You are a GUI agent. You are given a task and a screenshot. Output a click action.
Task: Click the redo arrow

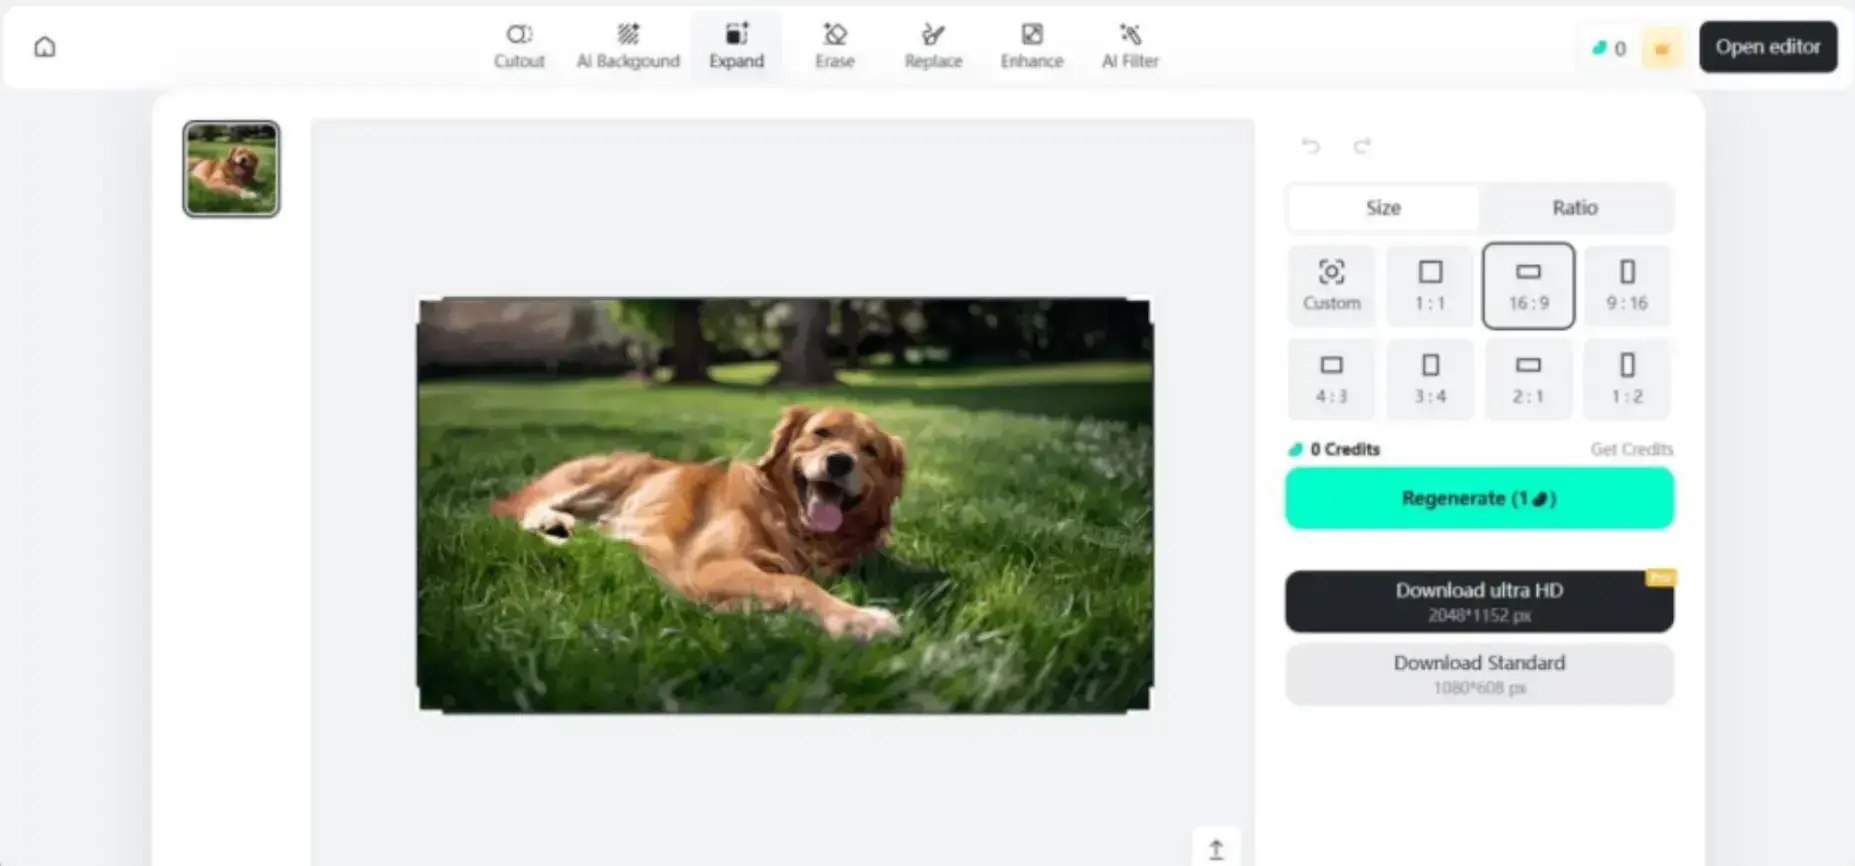coord(1361,146)
